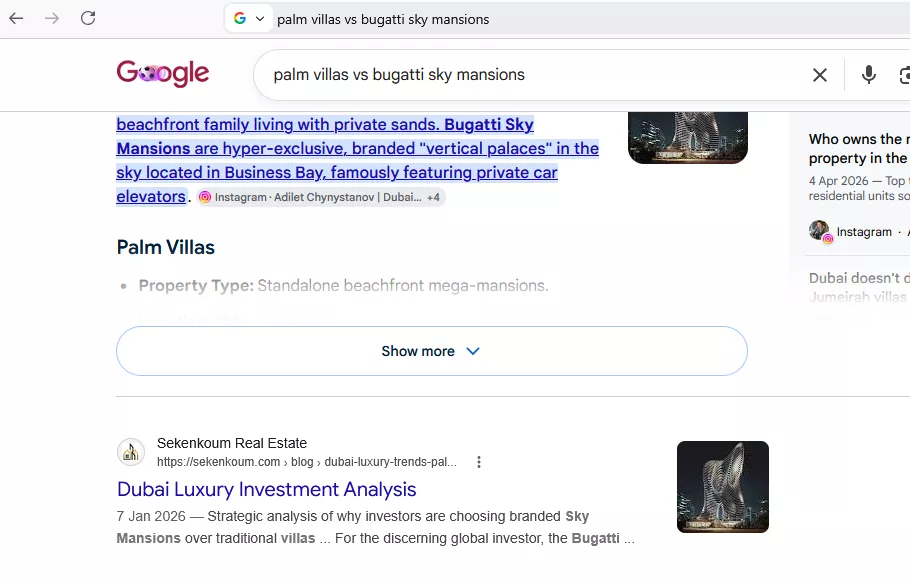Open the sekenkoum.com blog URL breadcrumb
The width and height of the screenshot is (910, 578).
[x=306, y=462]
